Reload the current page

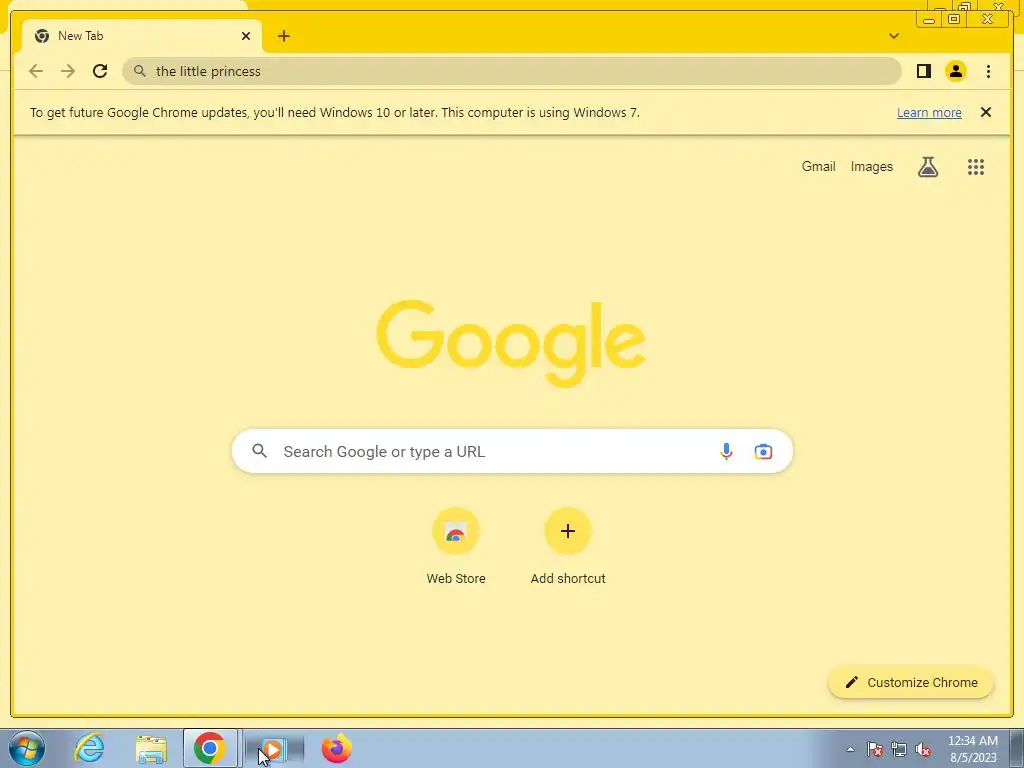click(x=100, y=71)
